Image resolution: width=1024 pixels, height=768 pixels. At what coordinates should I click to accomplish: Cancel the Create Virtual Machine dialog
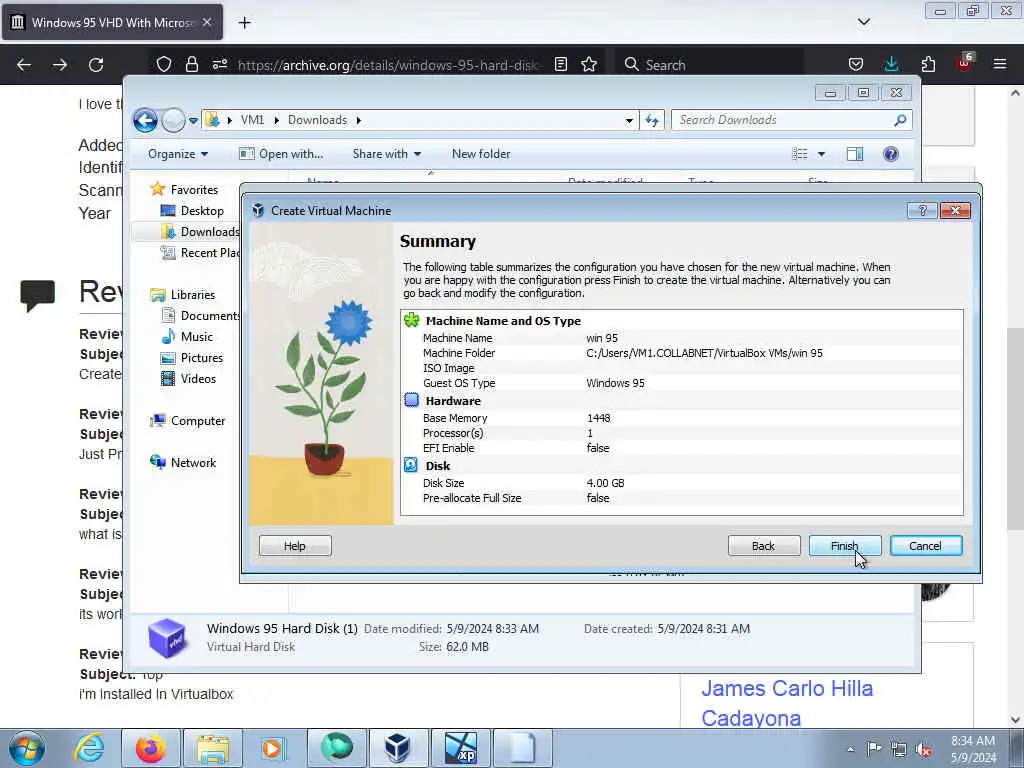(x=925, y=545)
